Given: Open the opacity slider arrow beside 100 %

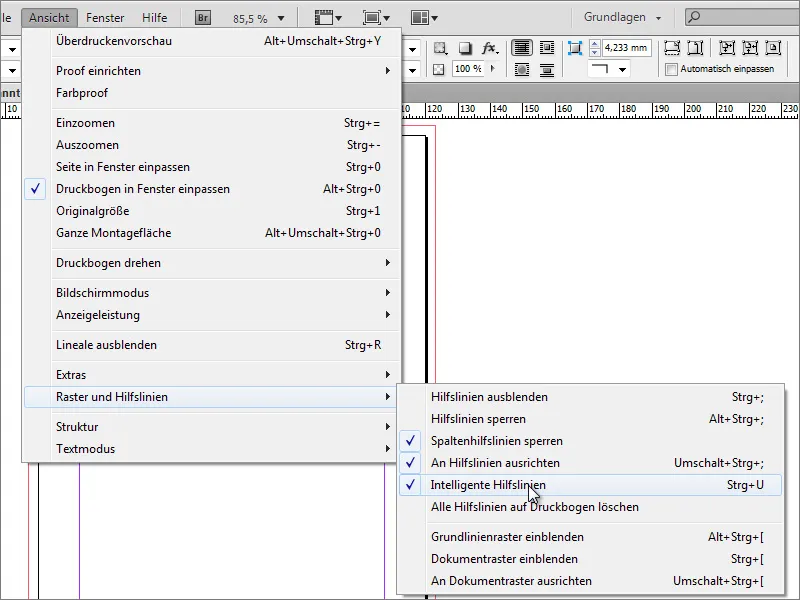Looking at the screenshot, I should click(492, 68).
